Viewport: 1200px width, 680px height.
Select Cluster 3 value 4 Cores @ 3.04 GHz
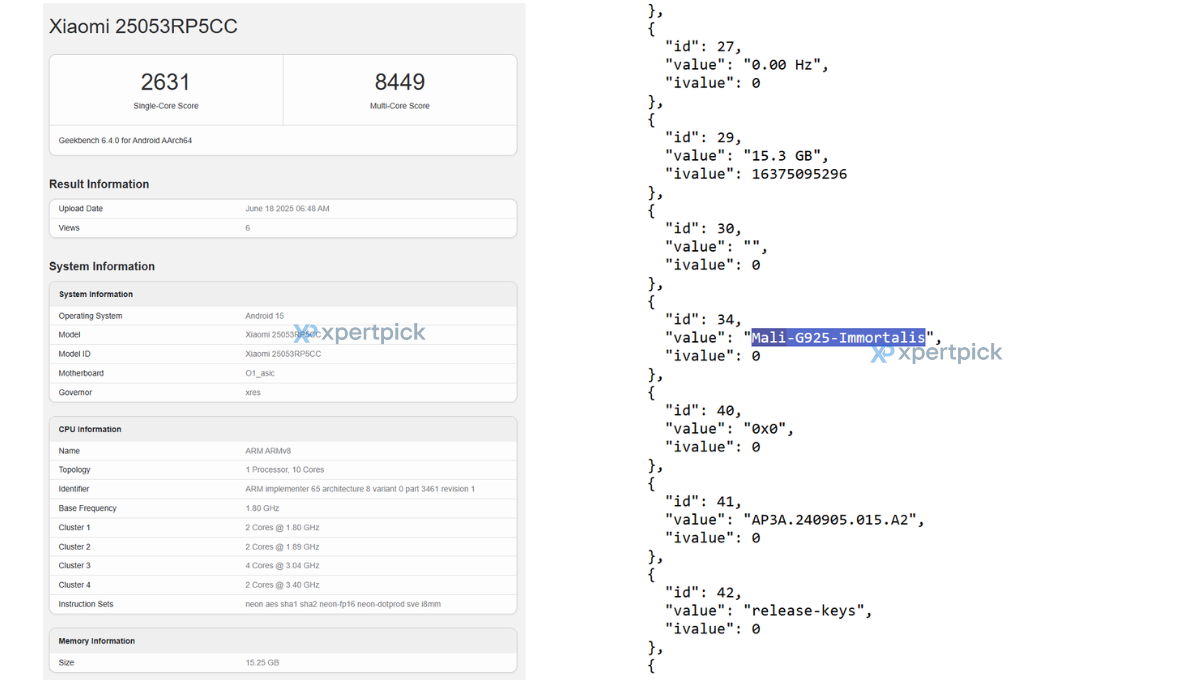(282, 566)
